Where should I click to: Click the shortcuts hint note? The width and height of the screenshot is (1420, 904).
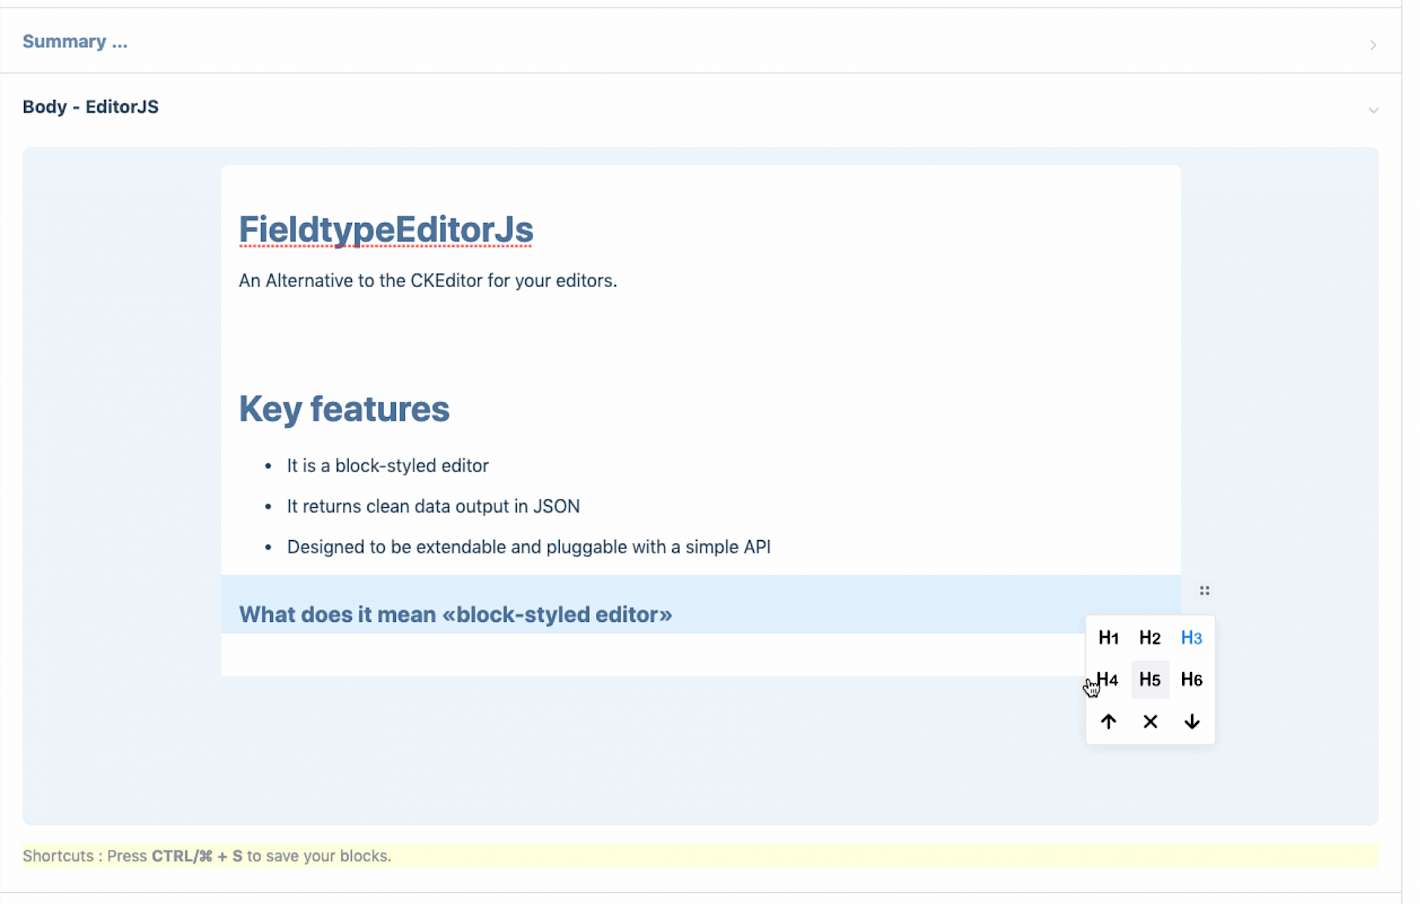pos(700,856)
